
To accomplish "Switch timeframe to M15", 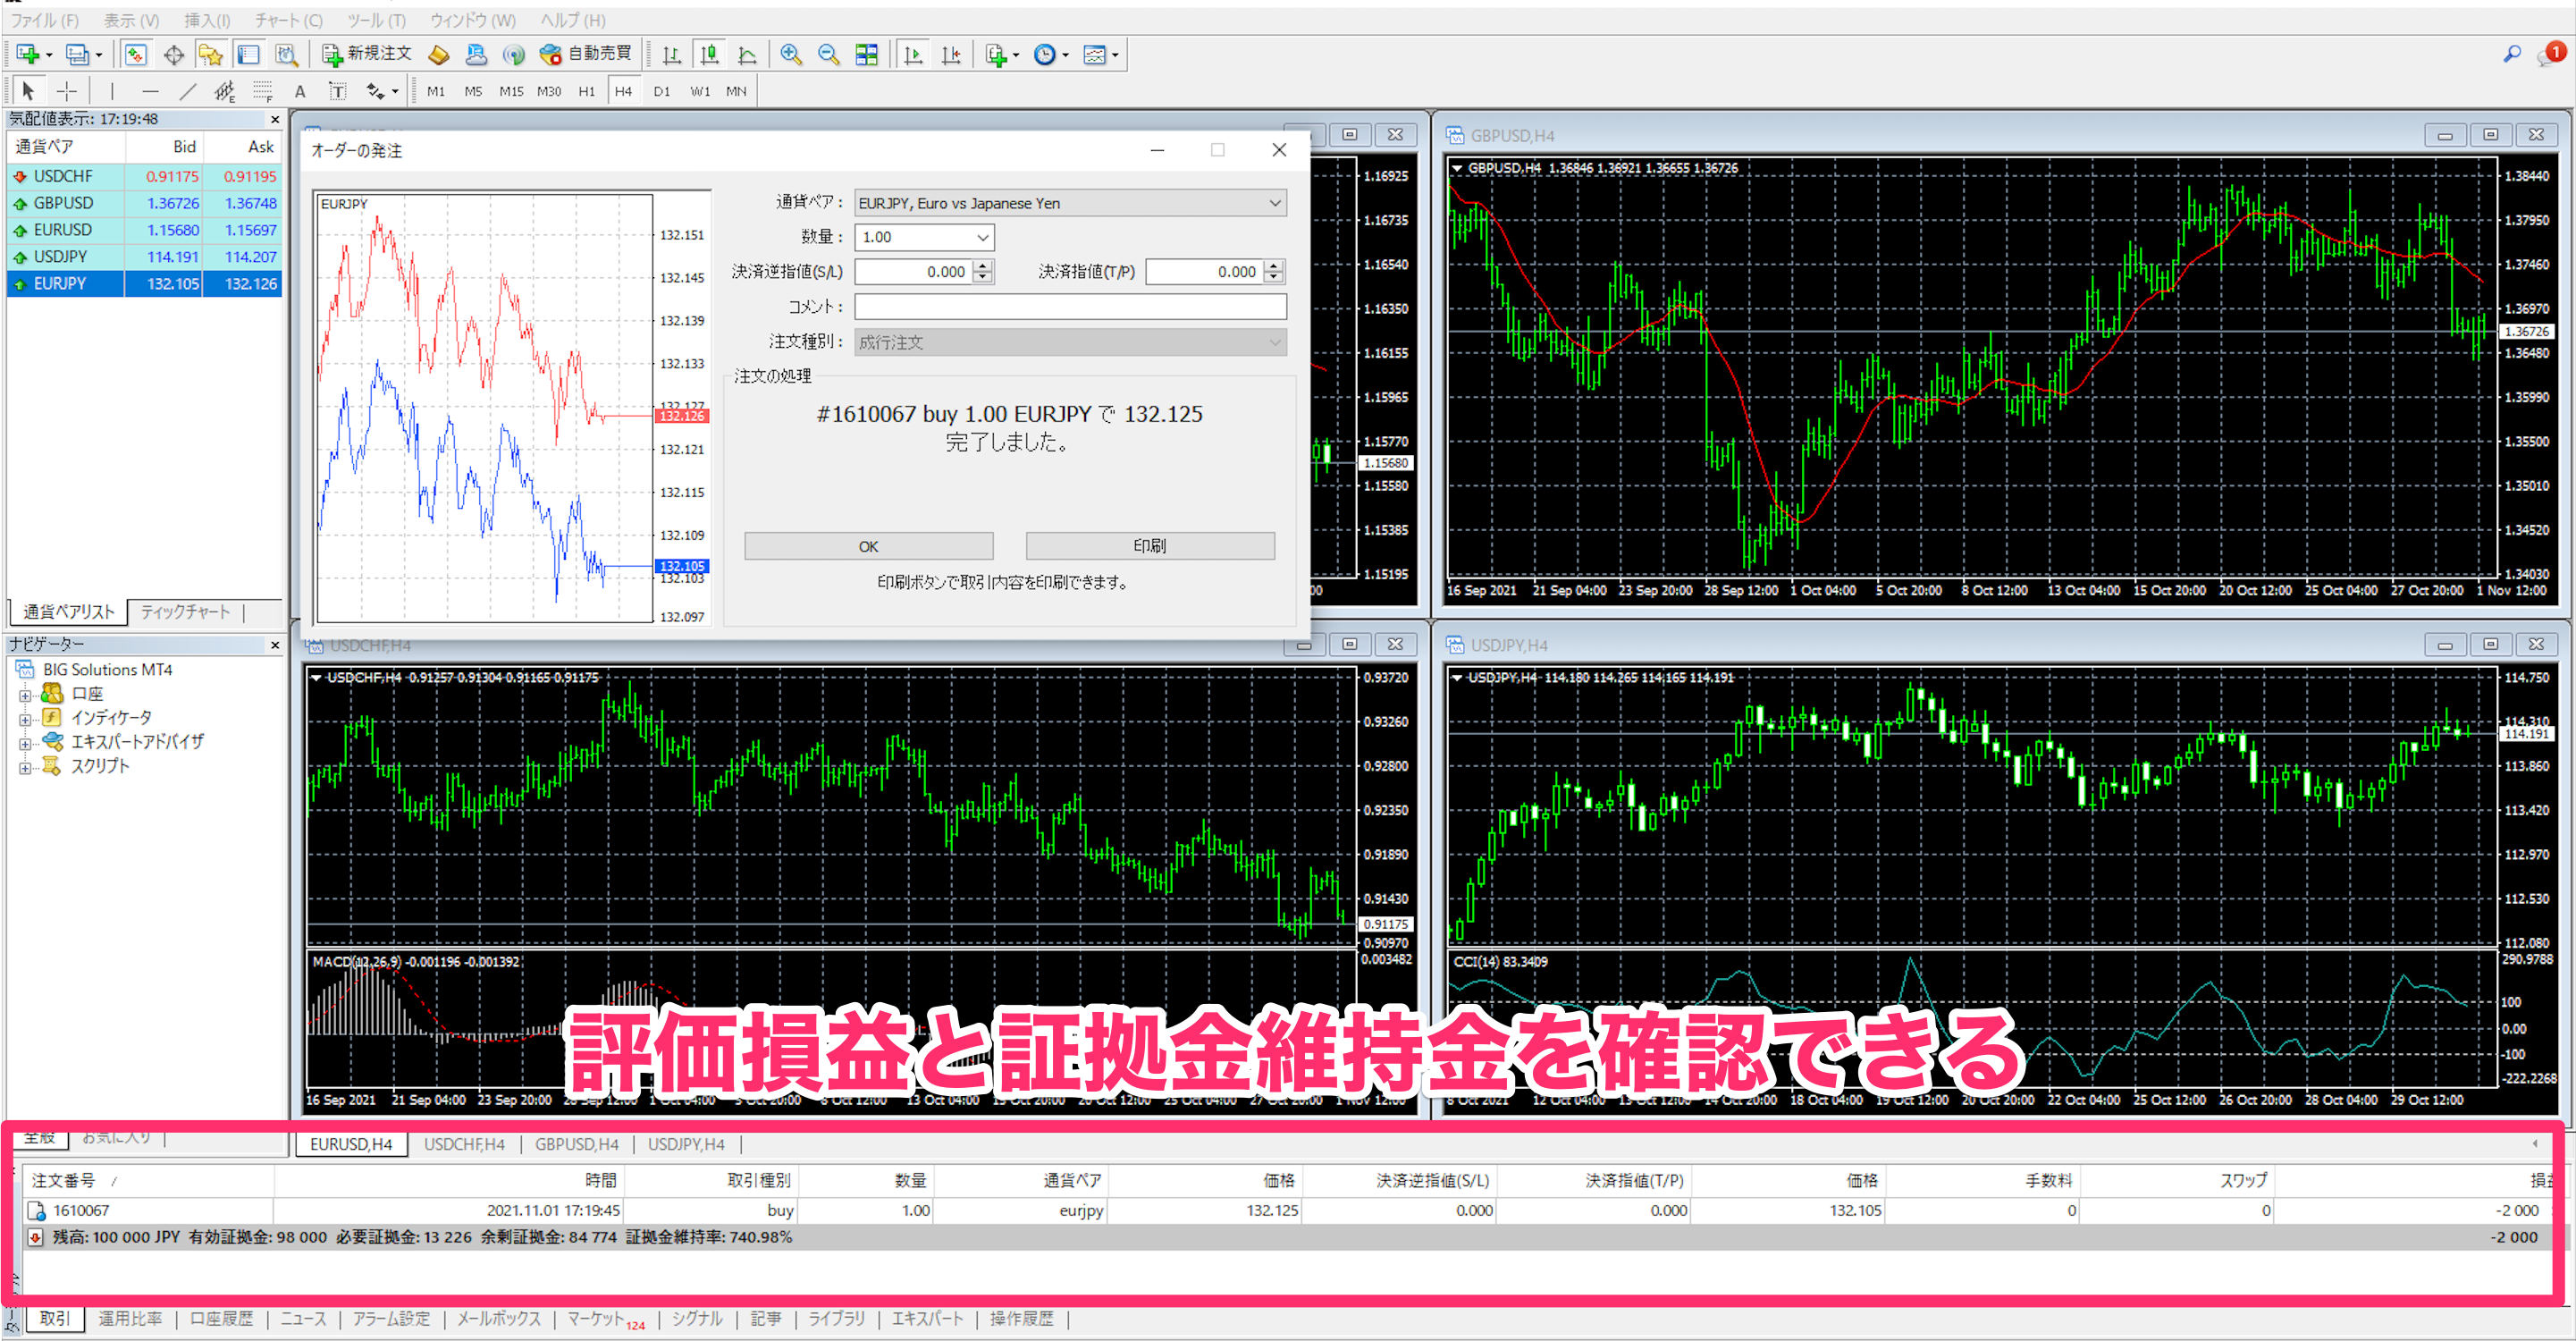I will coord(511,91).
